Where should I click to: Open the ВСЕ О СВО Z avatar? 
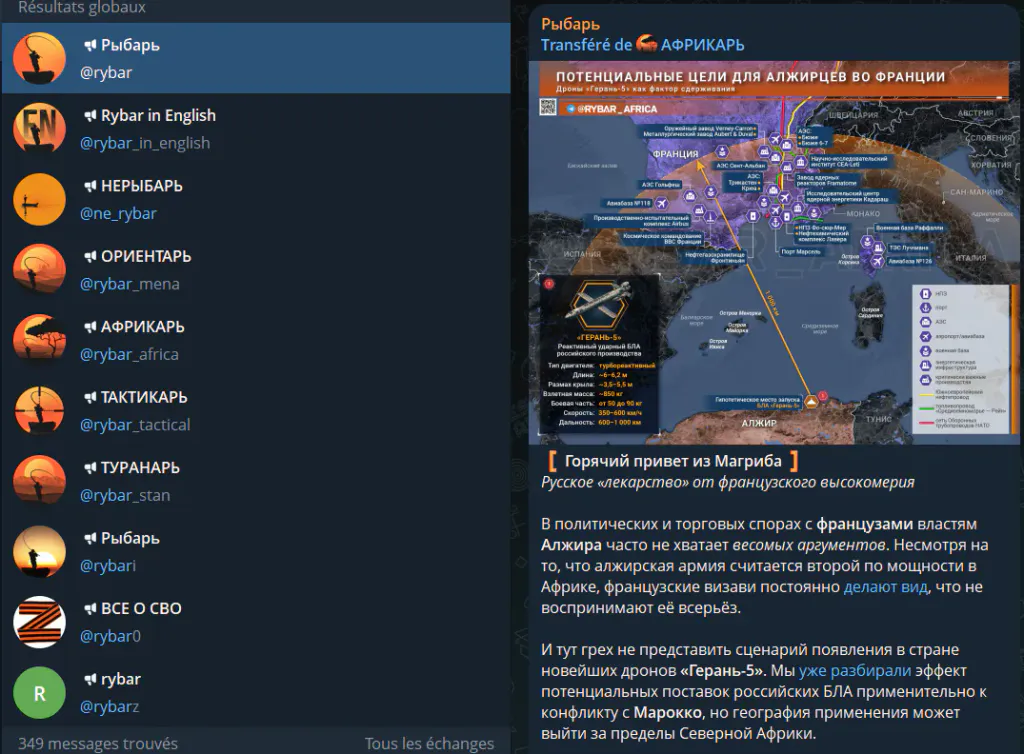39,622
